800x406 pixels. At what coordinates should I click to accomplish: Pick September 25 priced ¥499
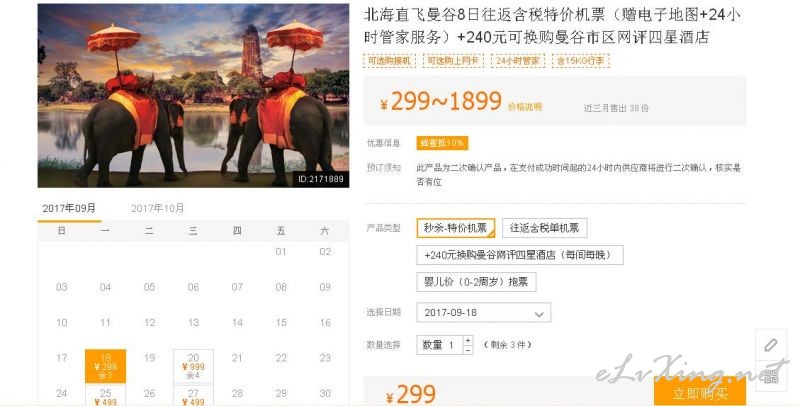click(x=105, y=396)
